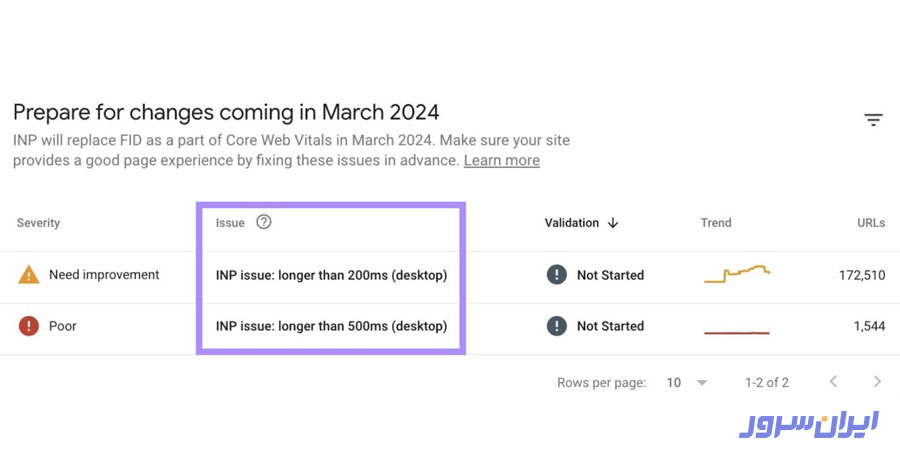This screenshot has width=900, height=450.
Task: Click the Validation column header
Action: click(x=571, y=223)
